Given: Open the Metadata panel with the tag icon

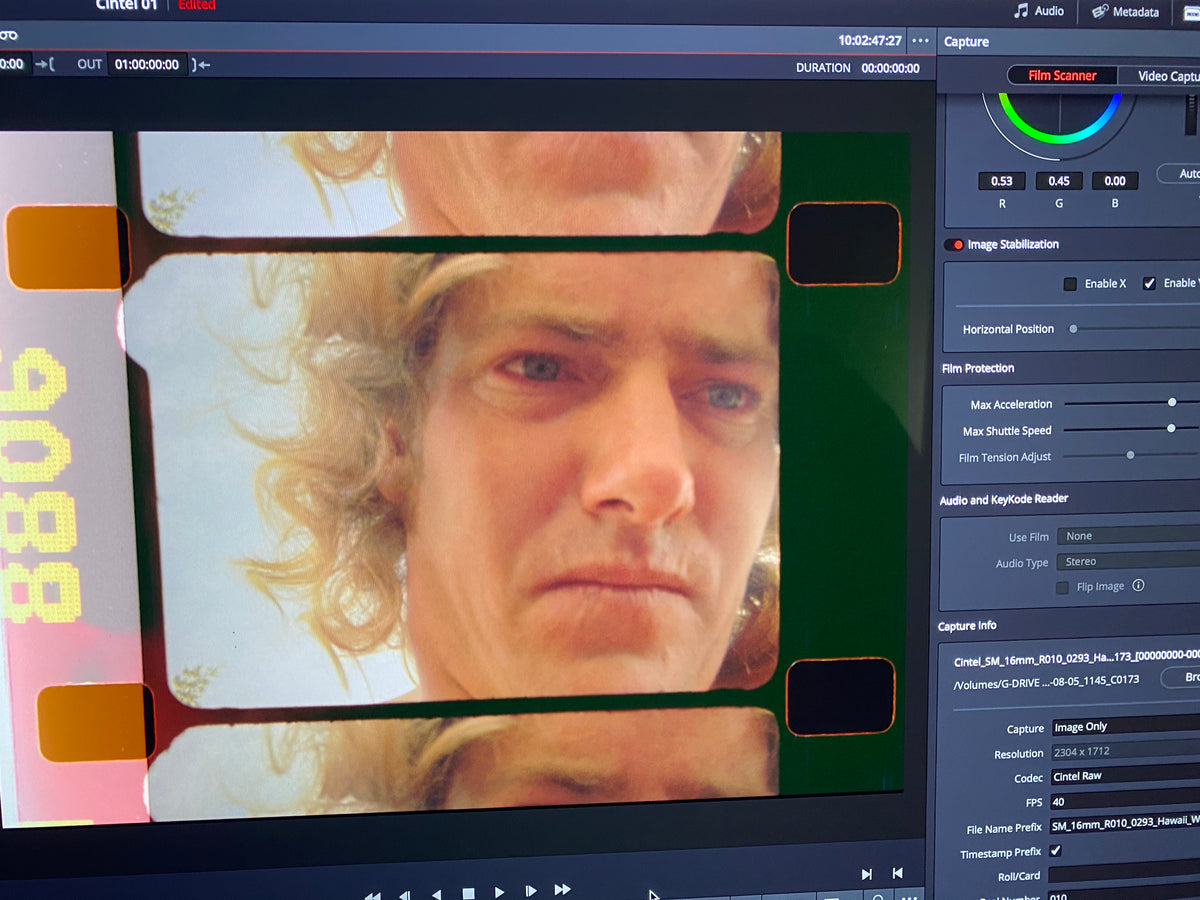Looking at the screenshot, I should click(x=1125, y=12).
